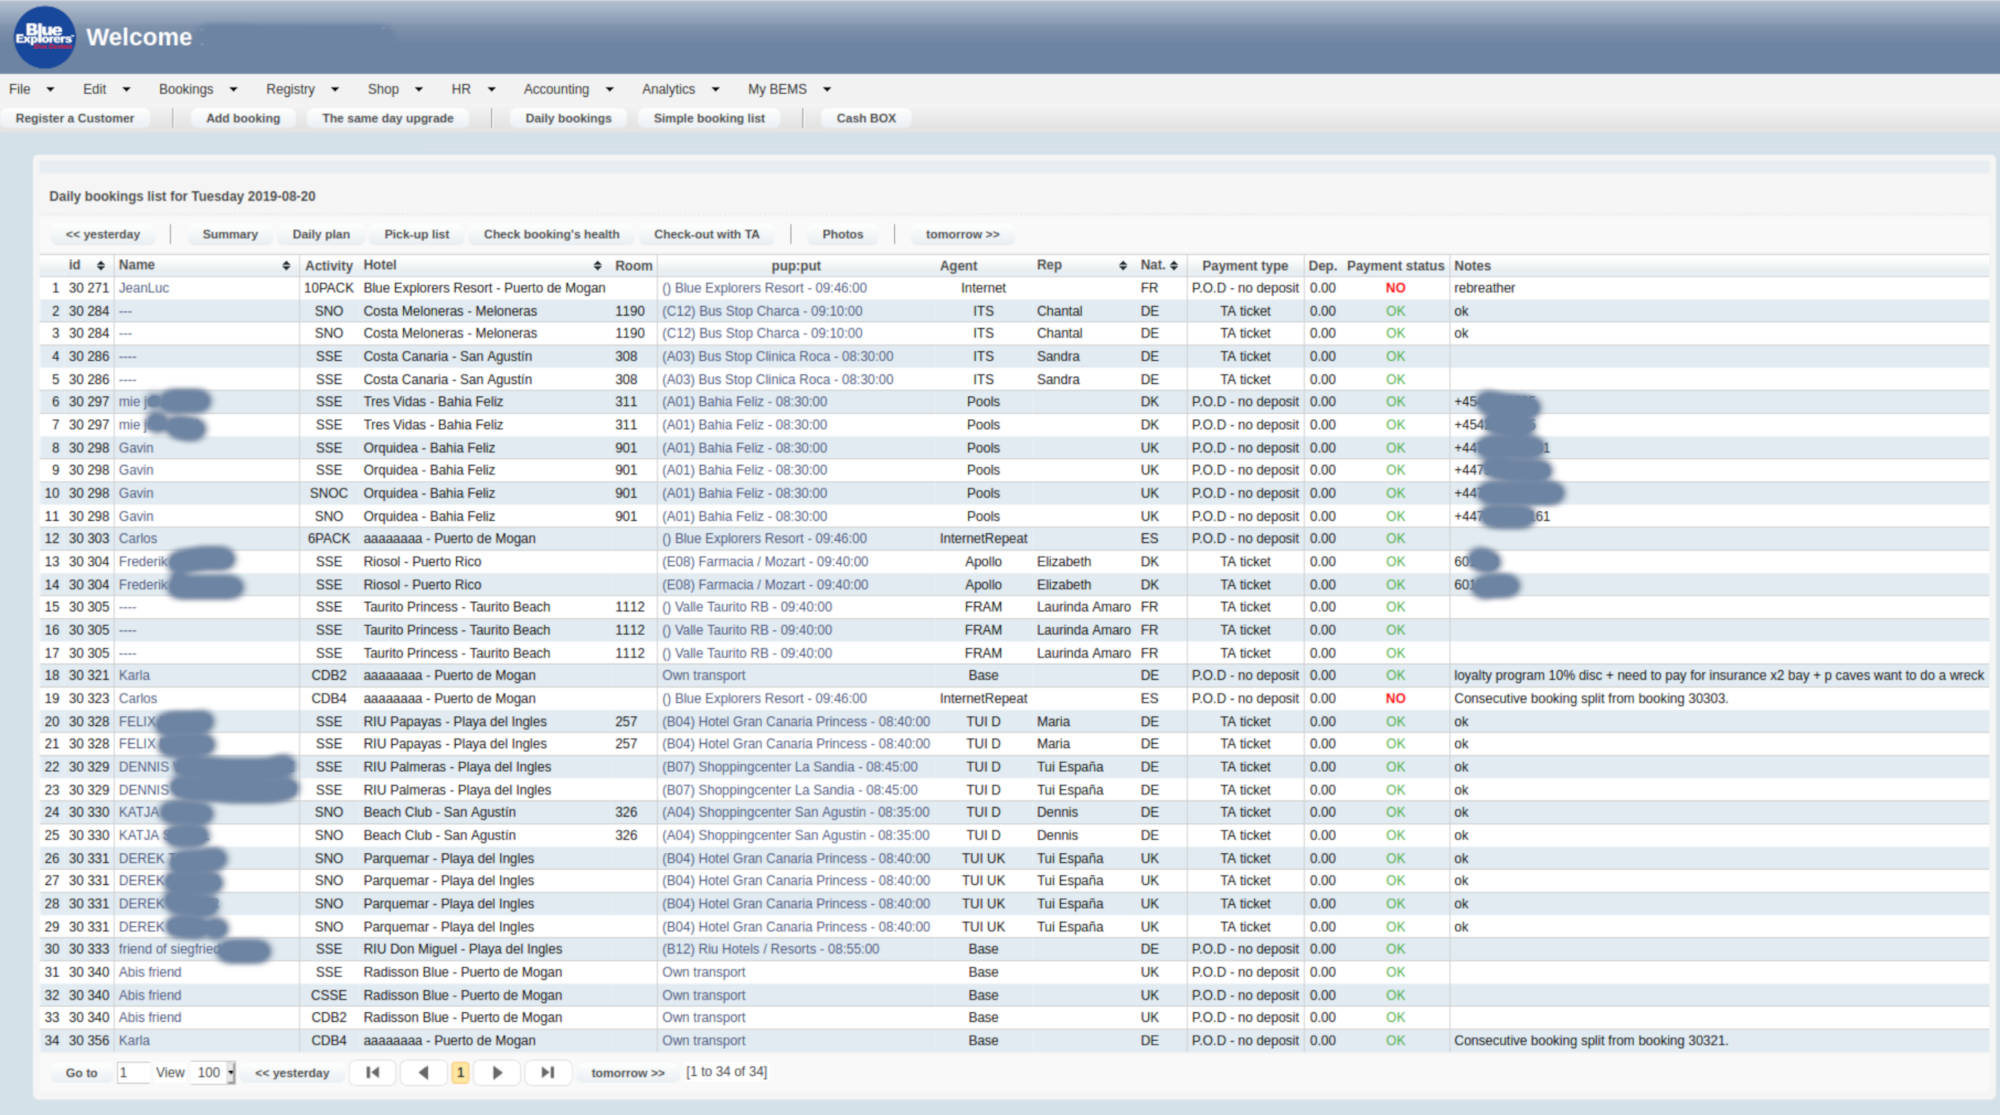Image resolution: width=2000 pixels, height=1115 pixels.
Task: Open the Shop menu
Action: 395,89
